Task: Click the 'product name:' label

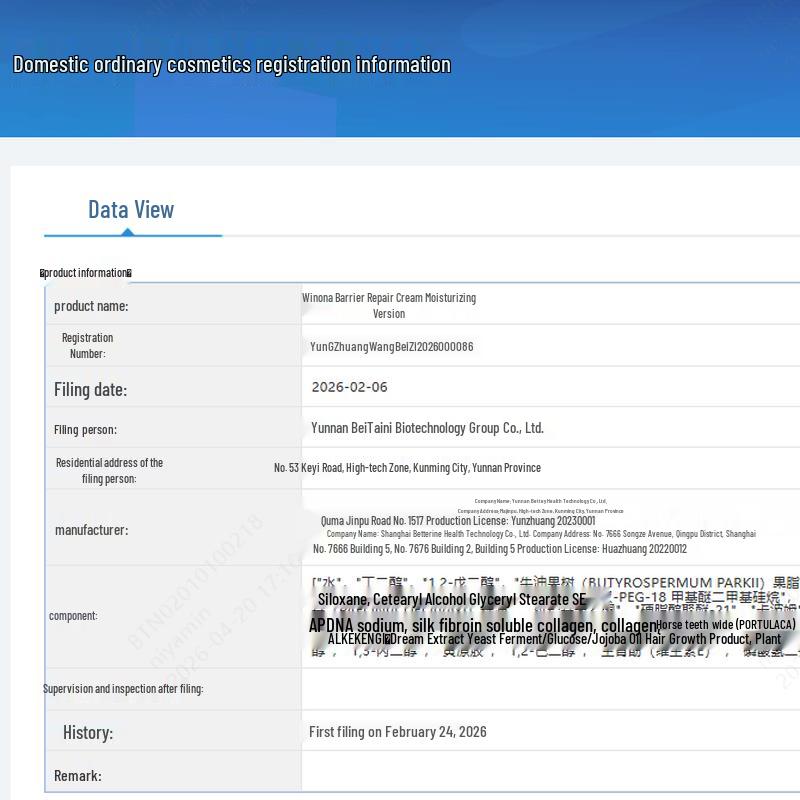Action: (x=91, y=306)
